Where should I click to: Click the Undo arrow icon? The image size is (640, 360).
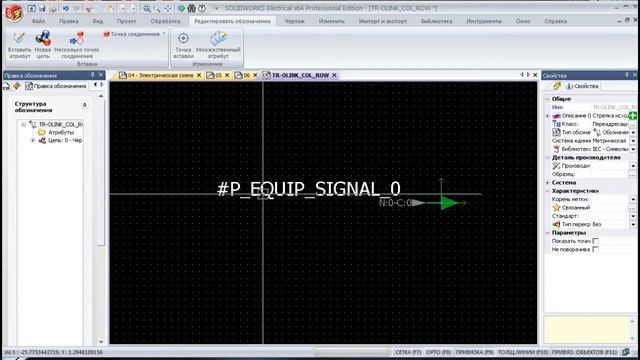pos(66,8)
